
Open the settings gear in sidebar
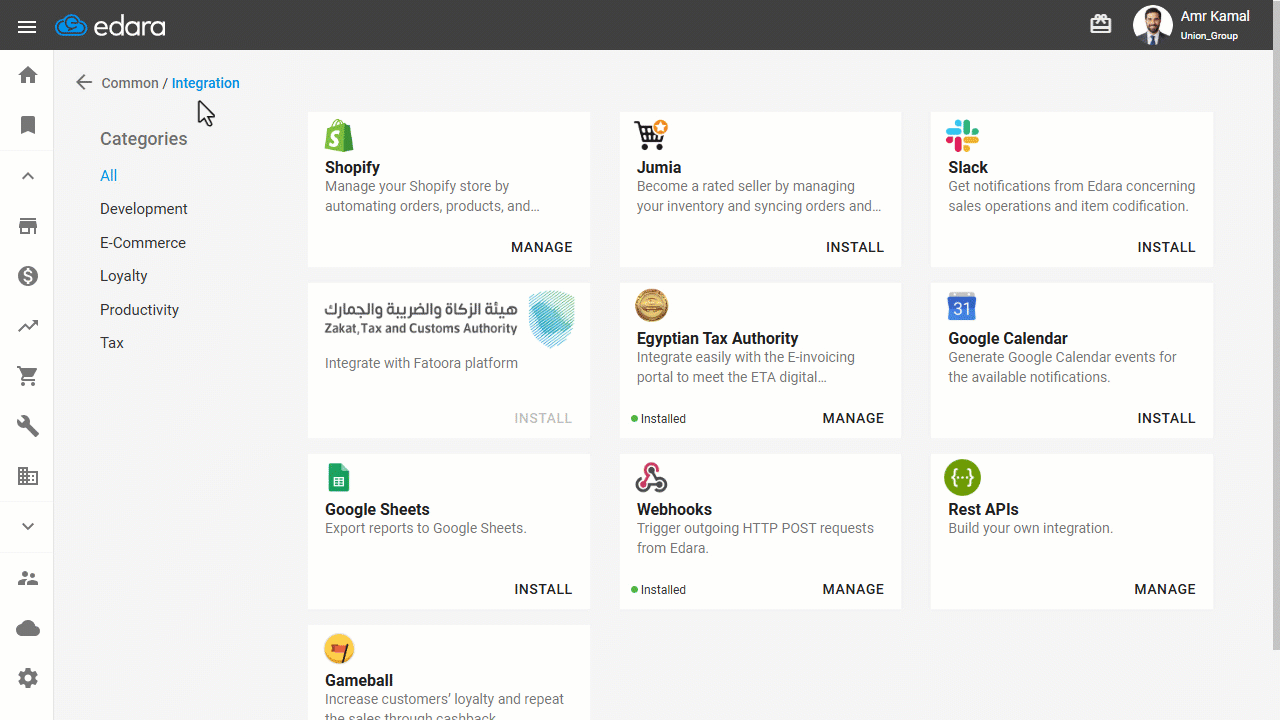click(28, 678)
